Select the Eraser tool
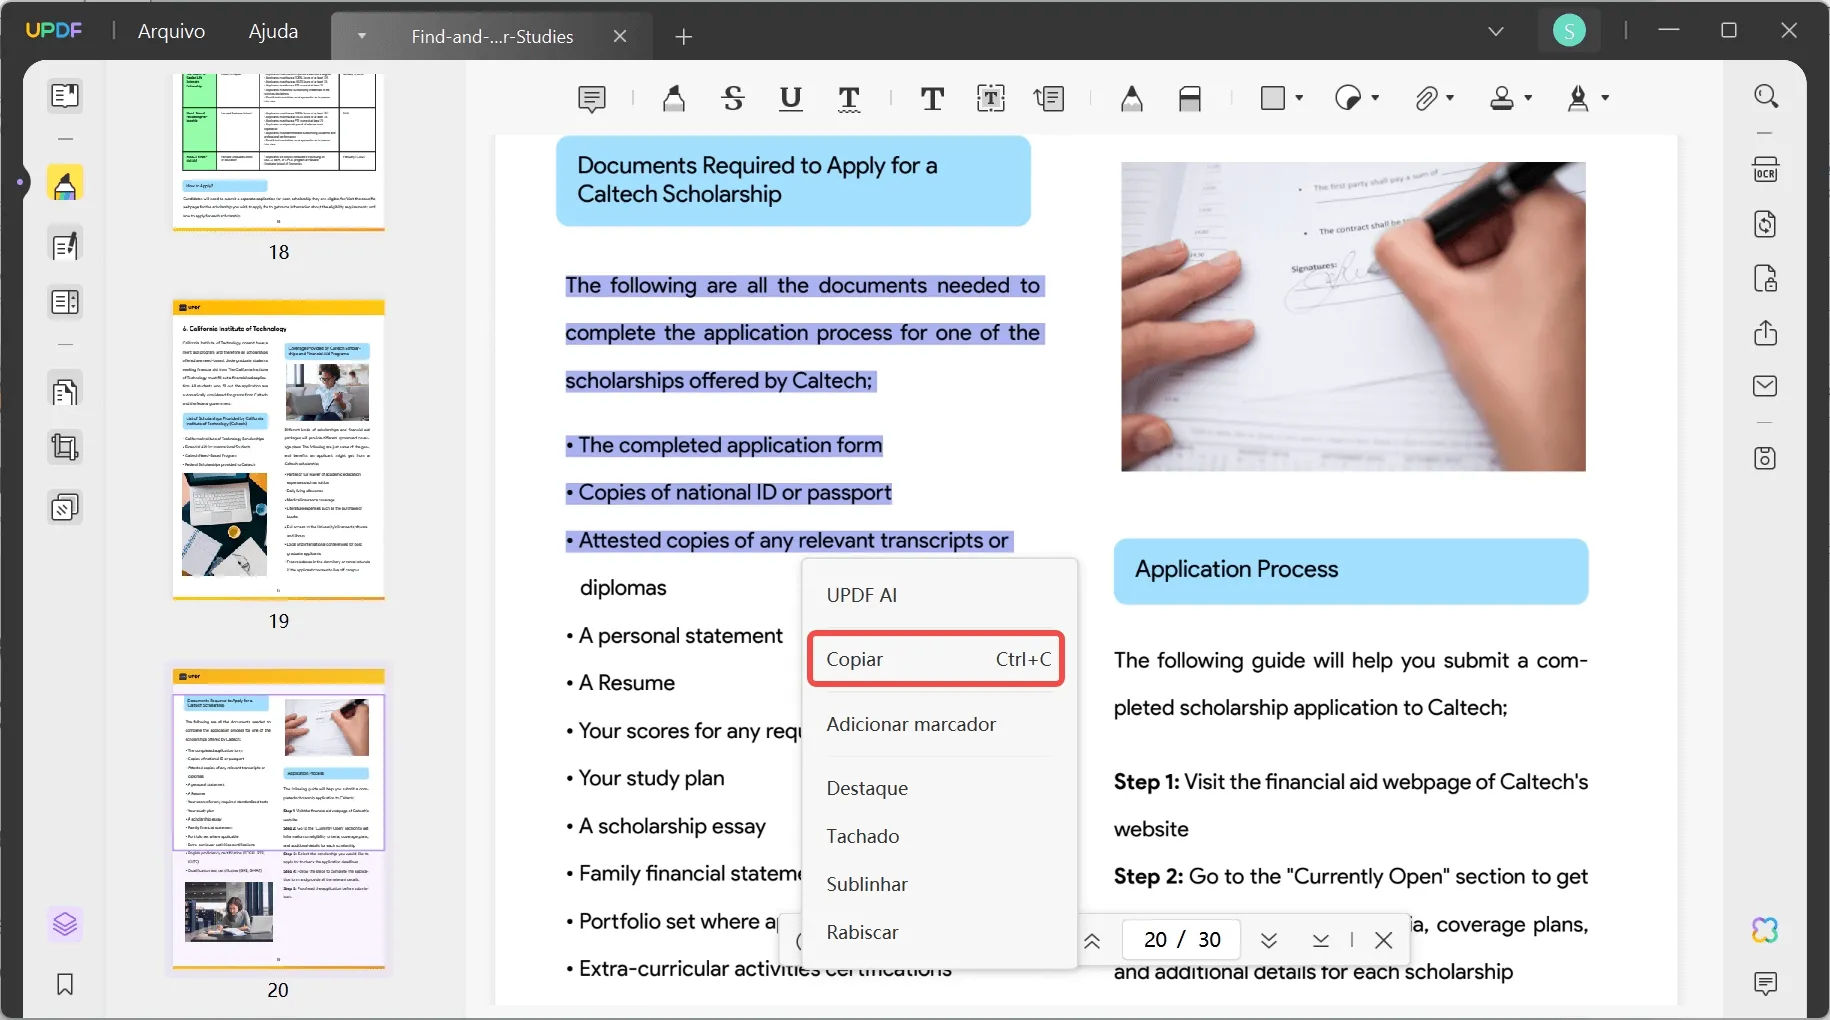 [1190, 98]
